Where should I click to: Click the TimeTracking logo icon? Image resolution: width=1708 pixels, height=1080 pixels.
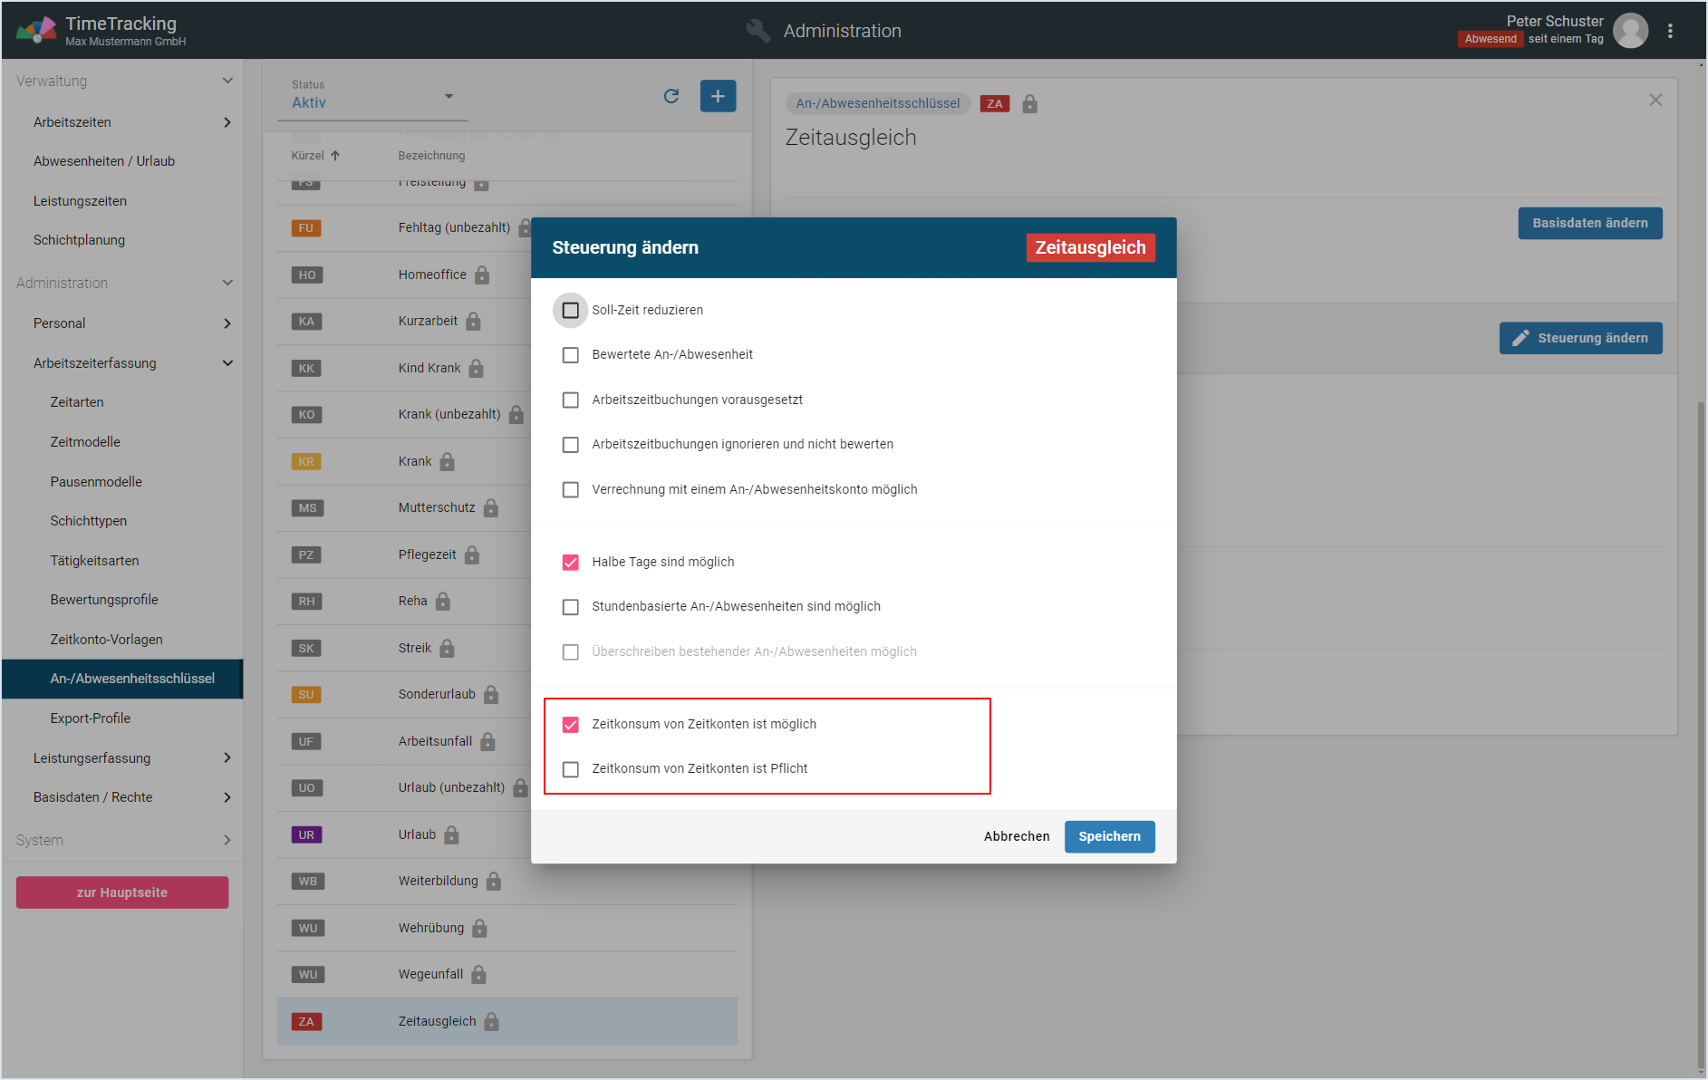tap(36, 30)
